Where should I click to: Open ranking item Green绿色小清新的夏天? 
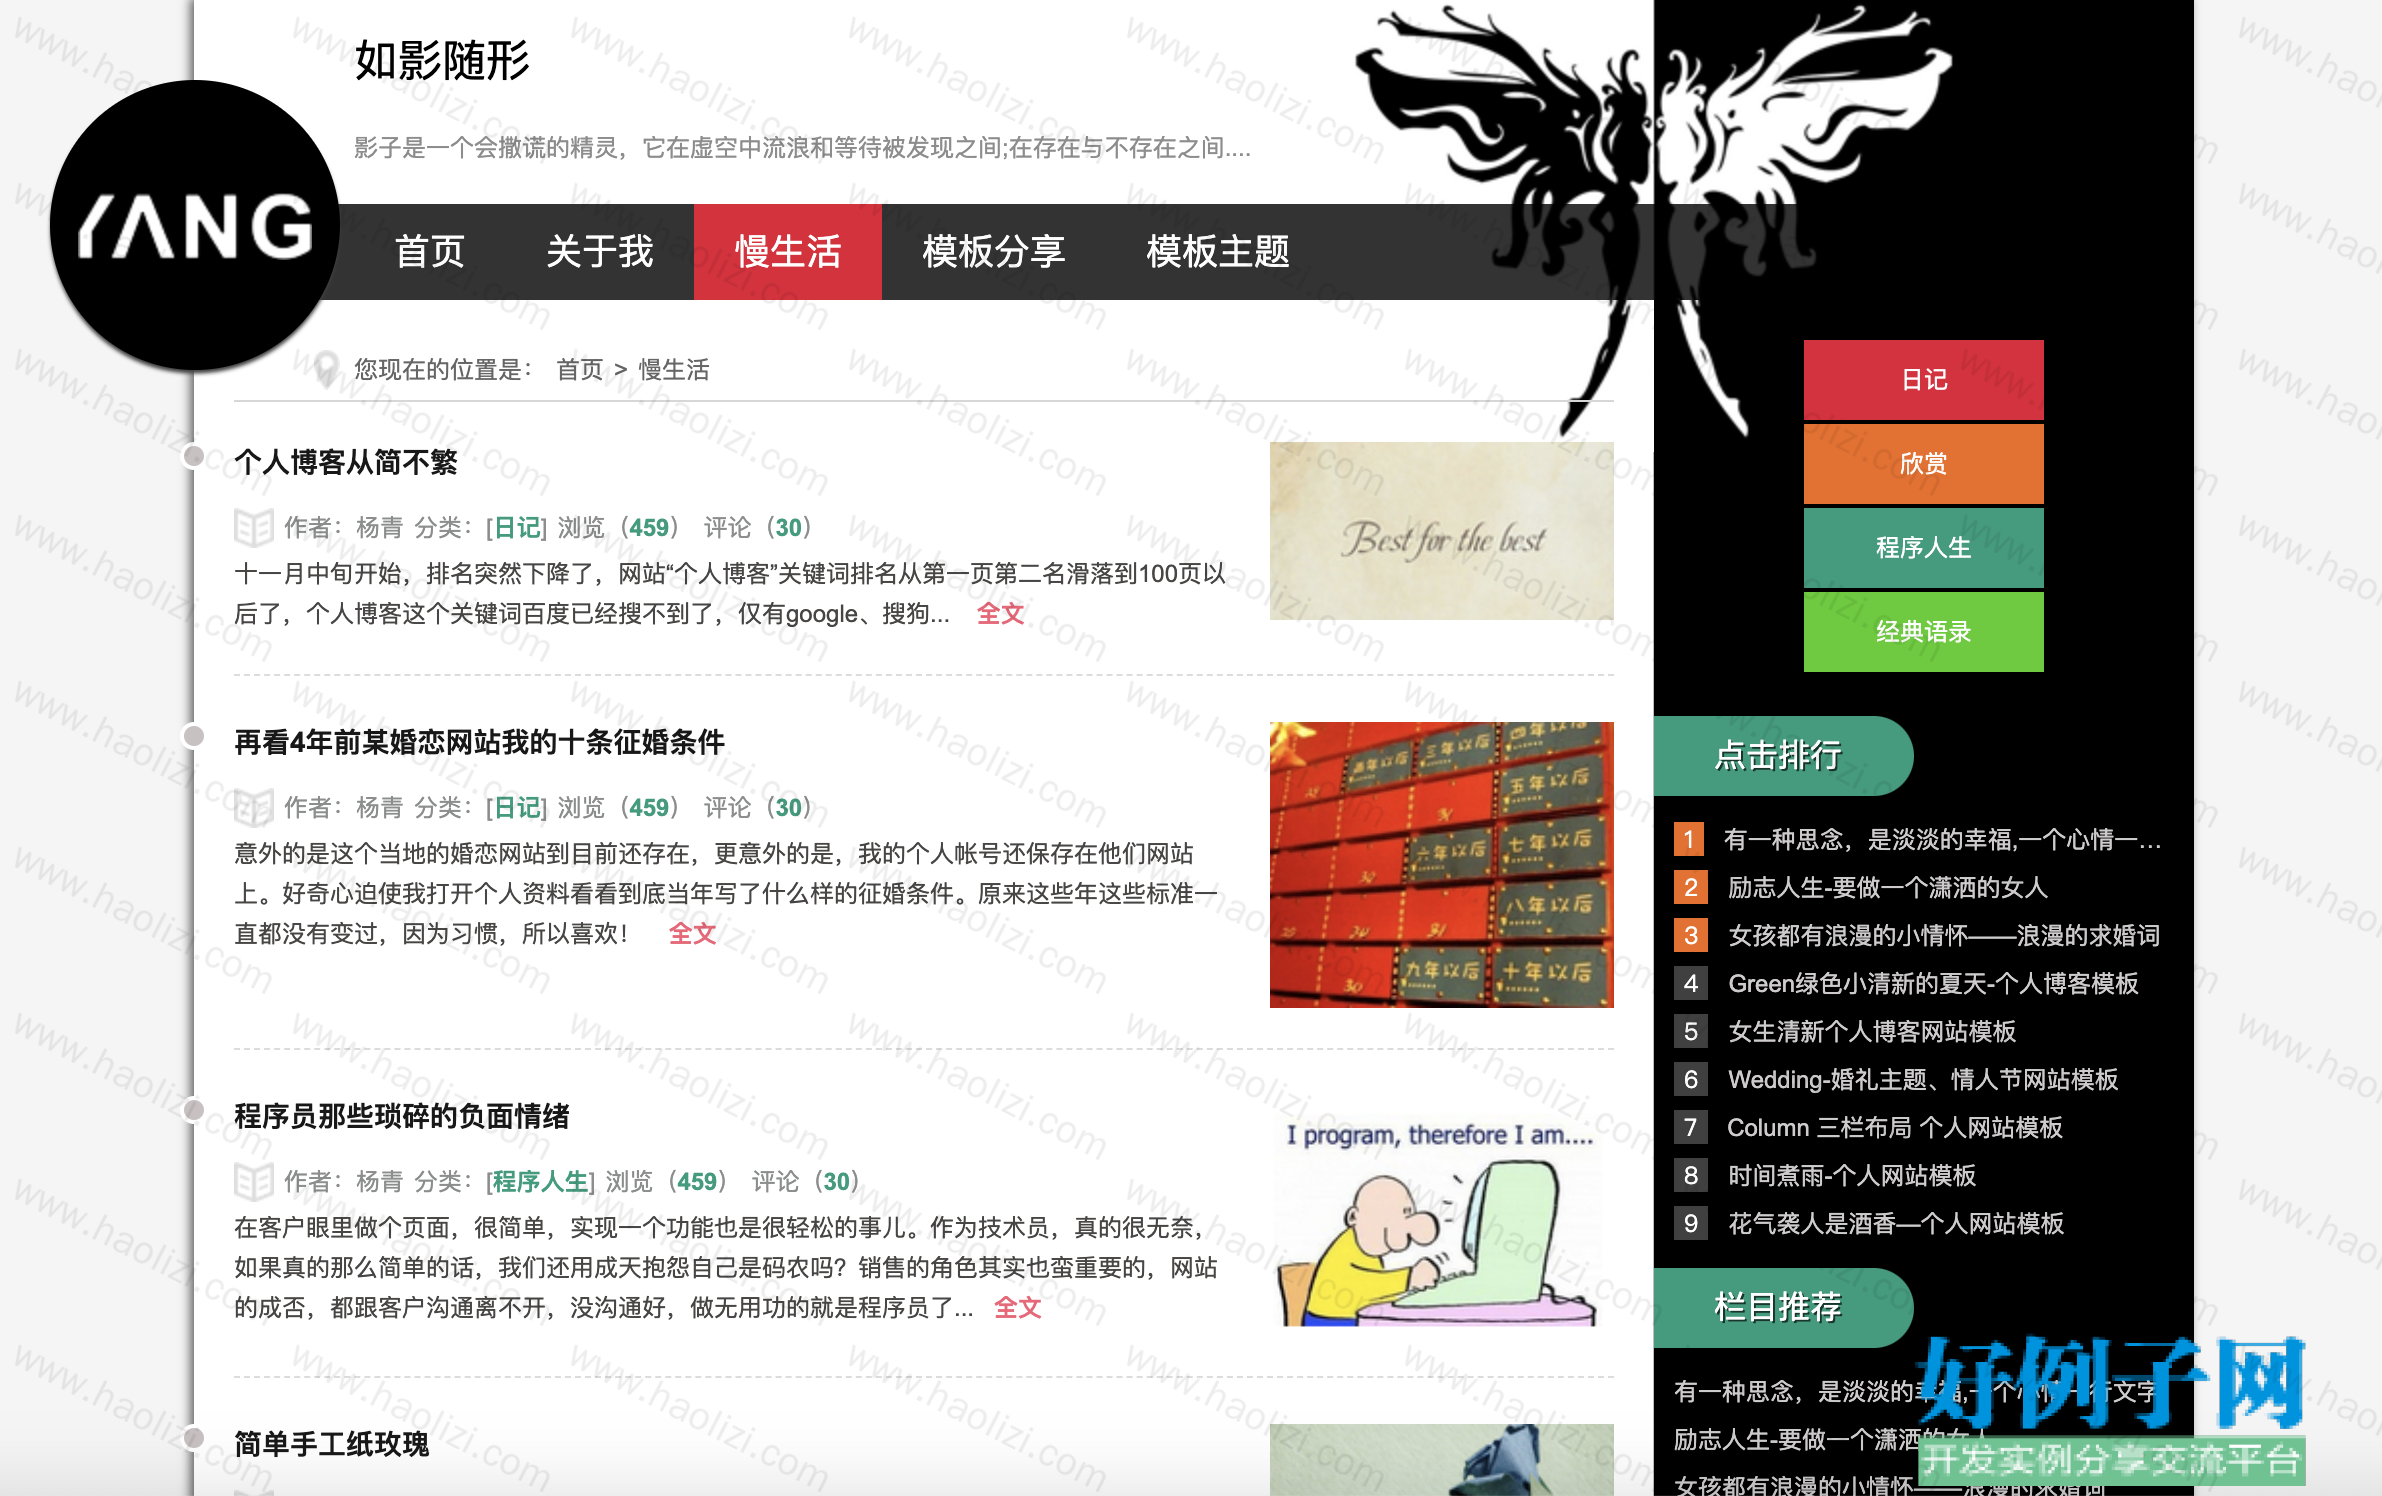coord(1933,984)
